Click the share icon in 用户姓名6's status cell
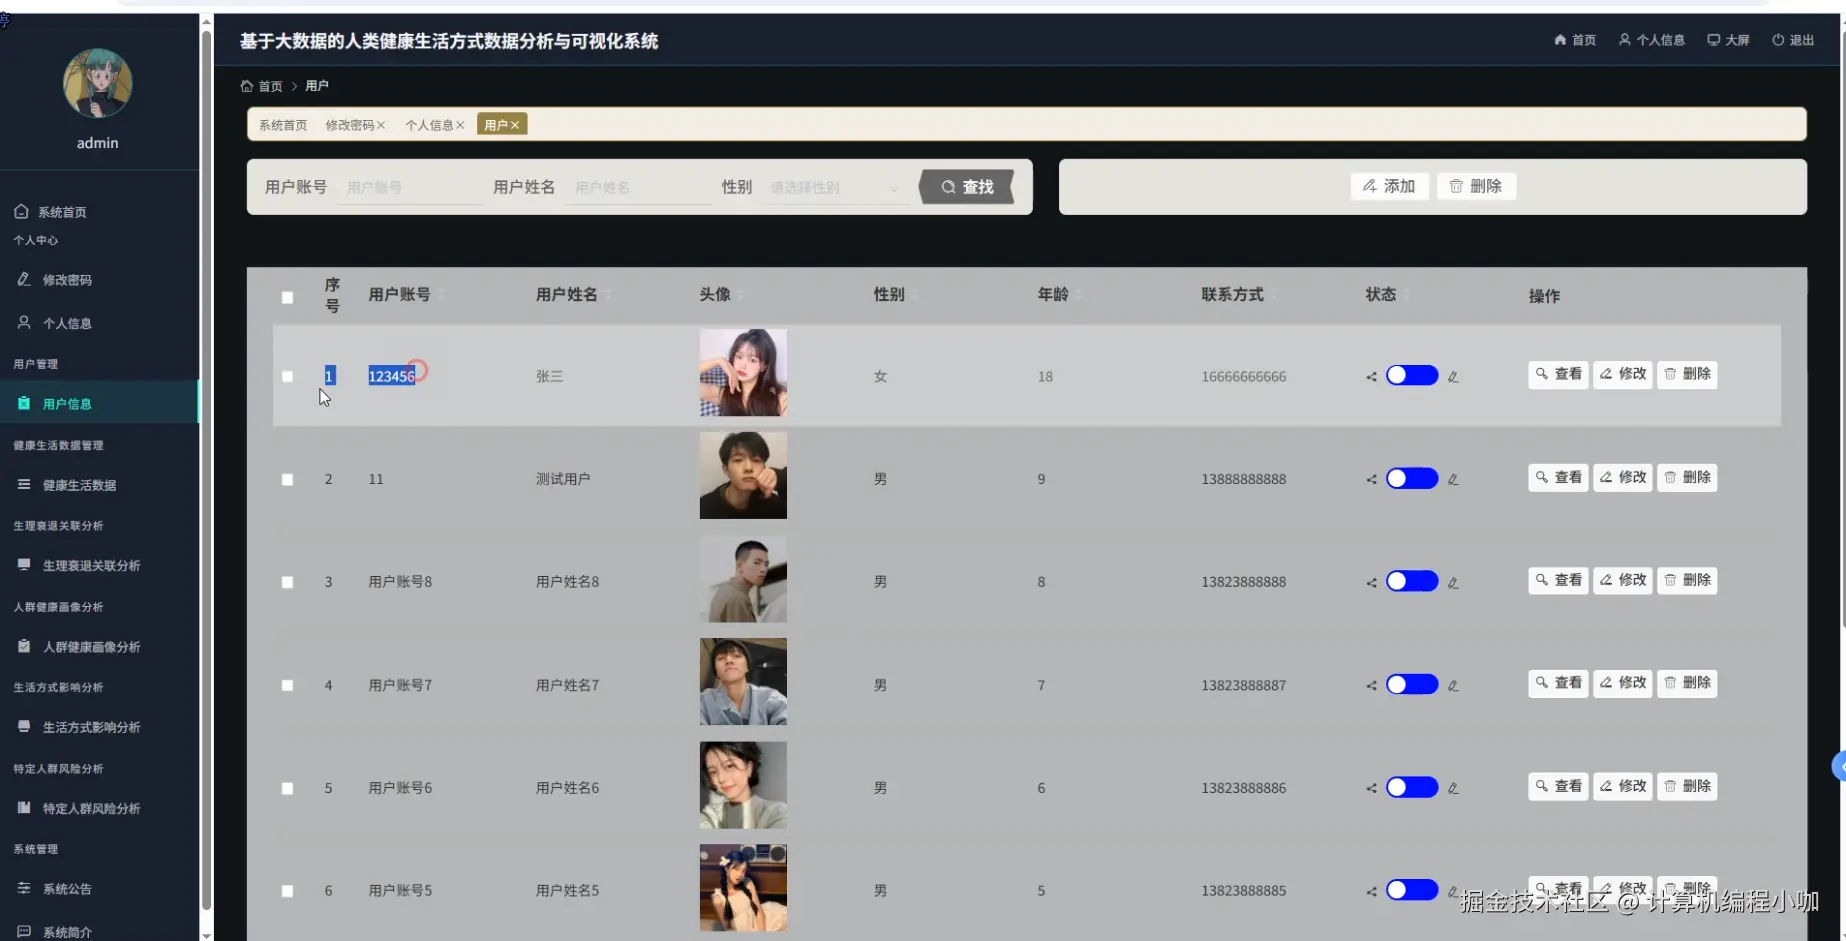This screenshot has width=1846, height=941. [1371, 789]
